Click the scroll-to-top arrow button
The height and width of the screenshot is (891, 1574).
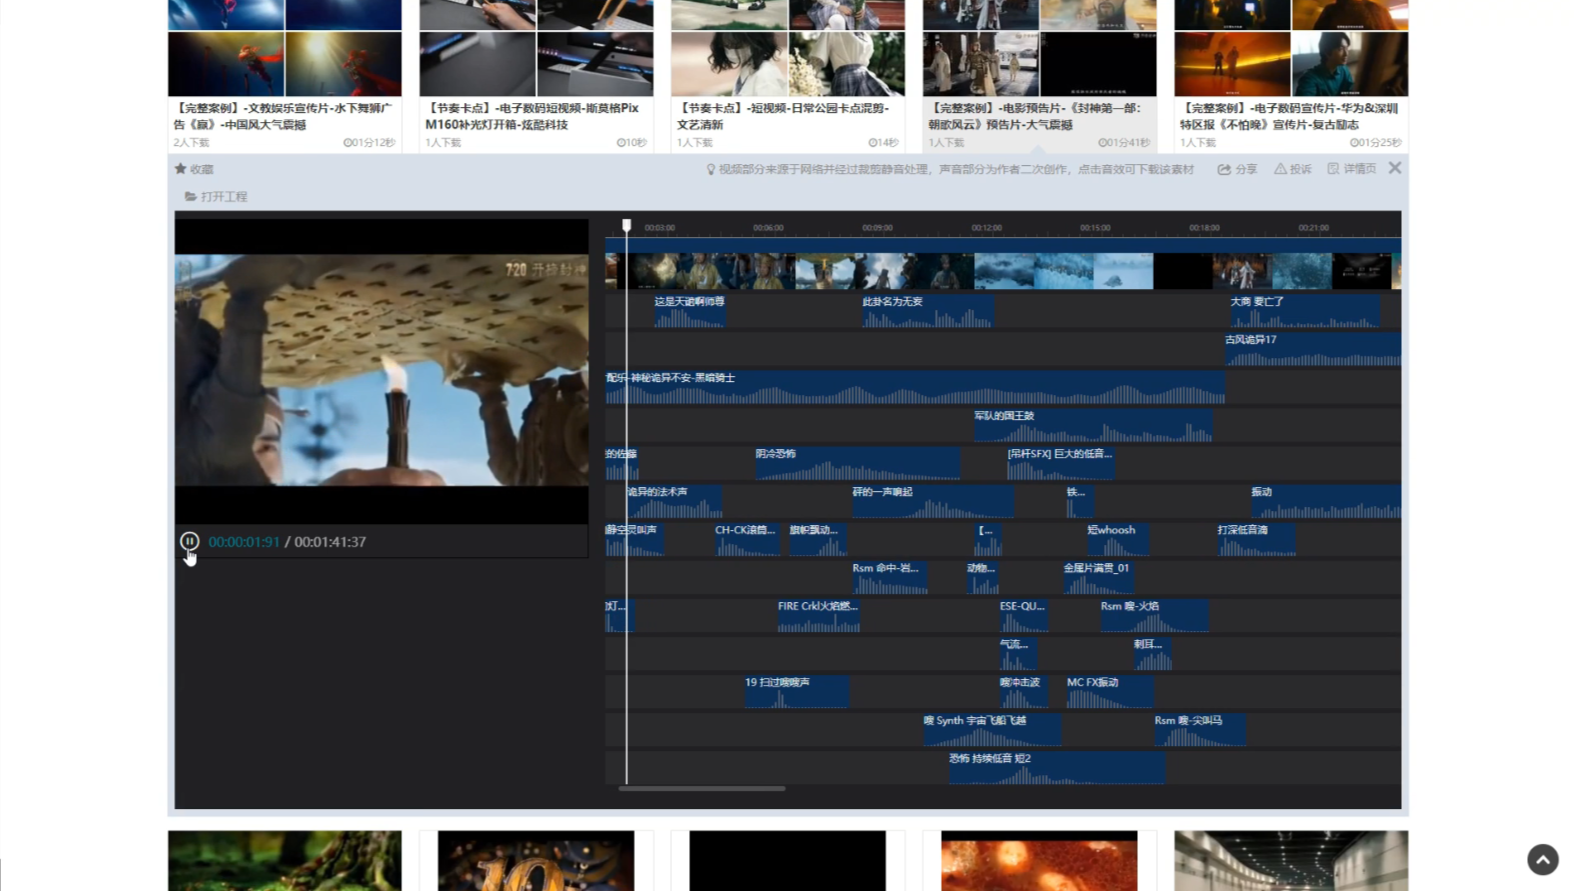[1543, 859]
